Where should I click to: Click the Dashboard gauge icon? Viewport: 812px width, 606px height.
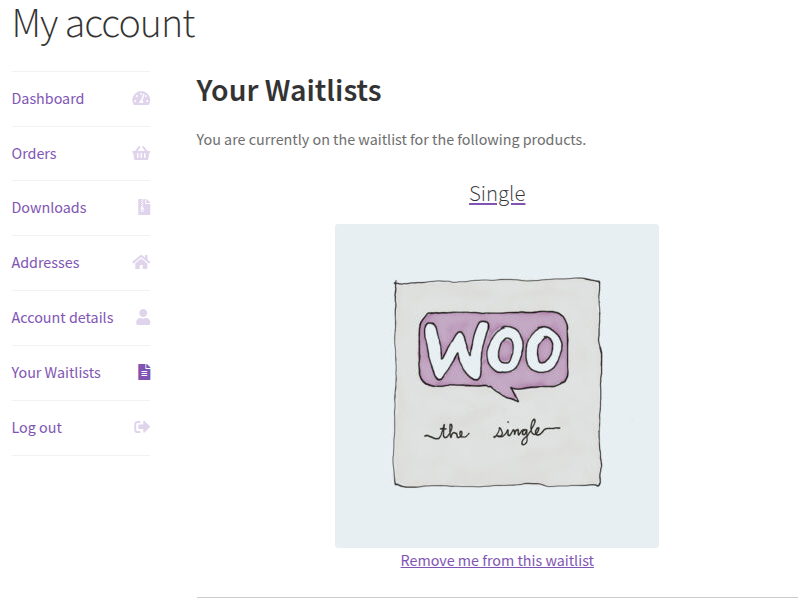tap(141, 99)
